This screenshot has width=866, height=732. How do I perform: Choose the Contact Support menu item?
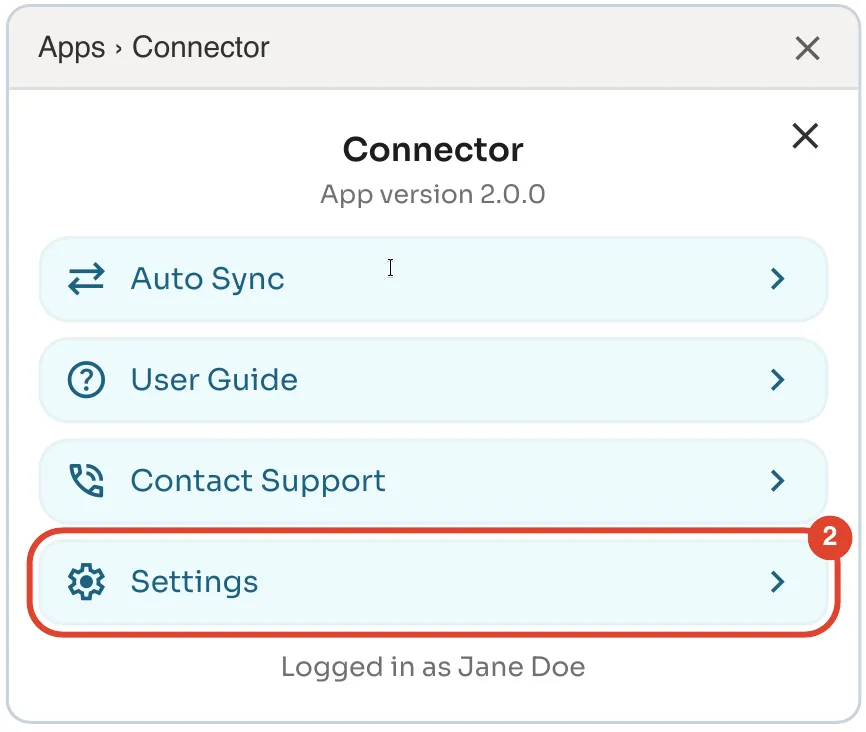tap(434, 481)
